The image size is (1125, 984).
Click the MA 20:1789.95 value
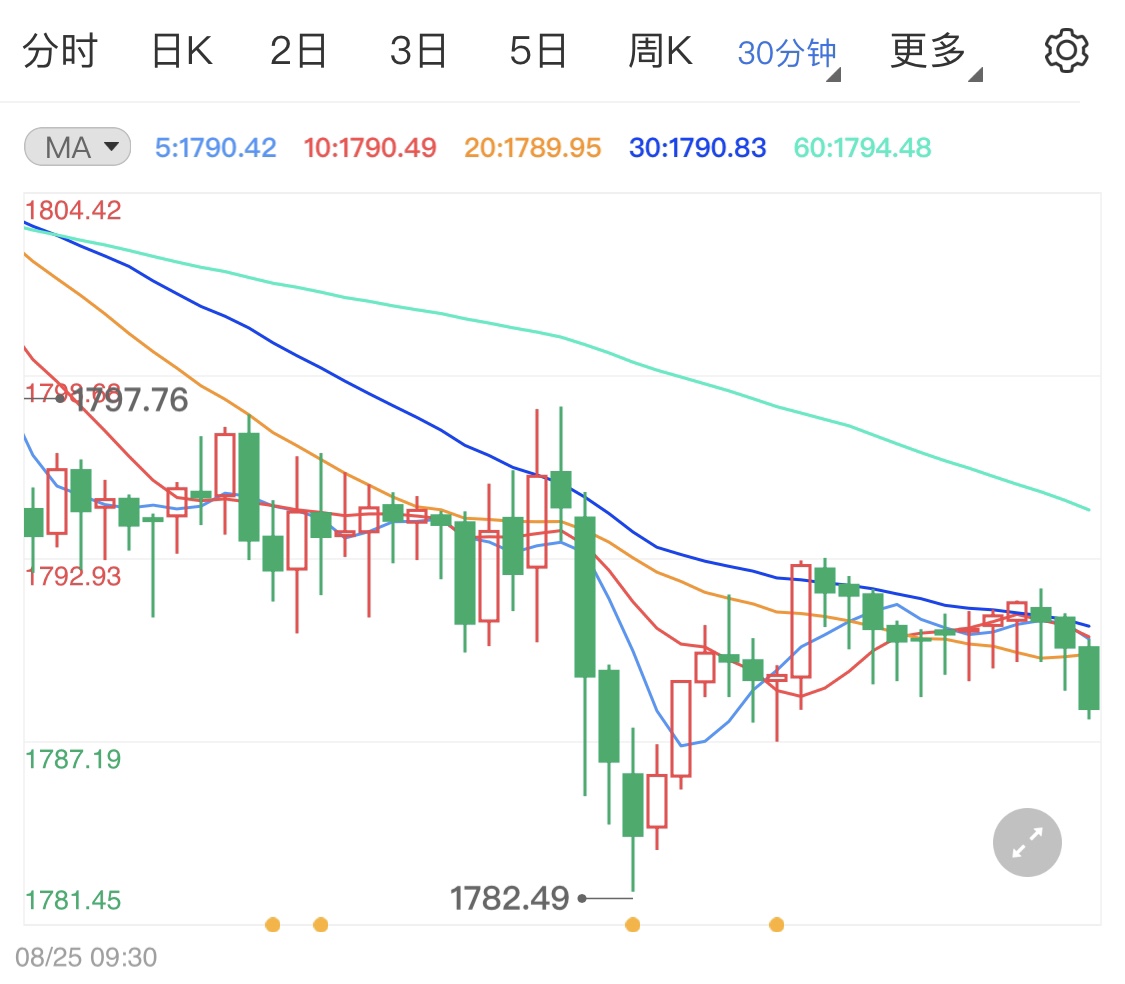pos(532,148)
